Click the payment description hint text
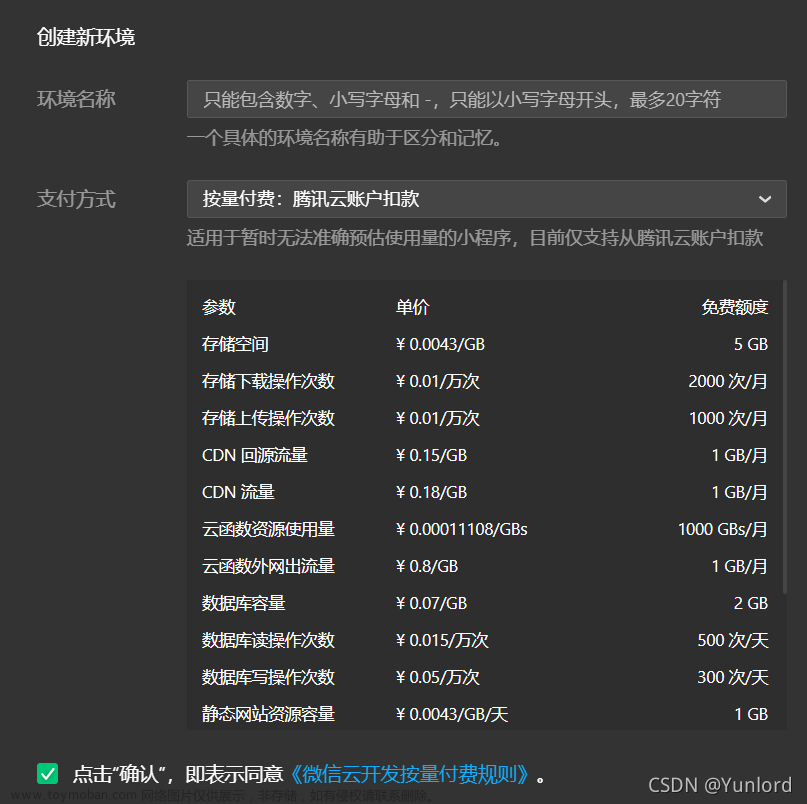 point(475,238)
